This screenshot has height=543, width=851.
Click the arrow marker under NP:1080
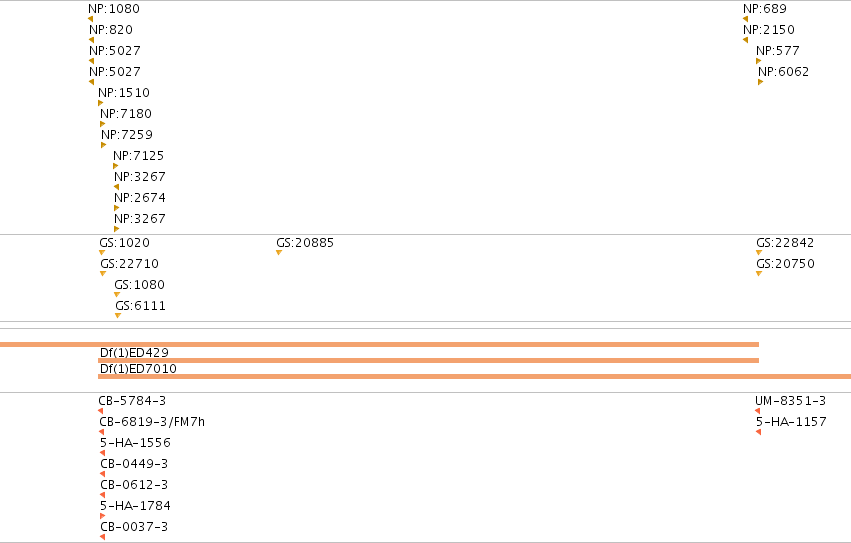coord(90,19)
